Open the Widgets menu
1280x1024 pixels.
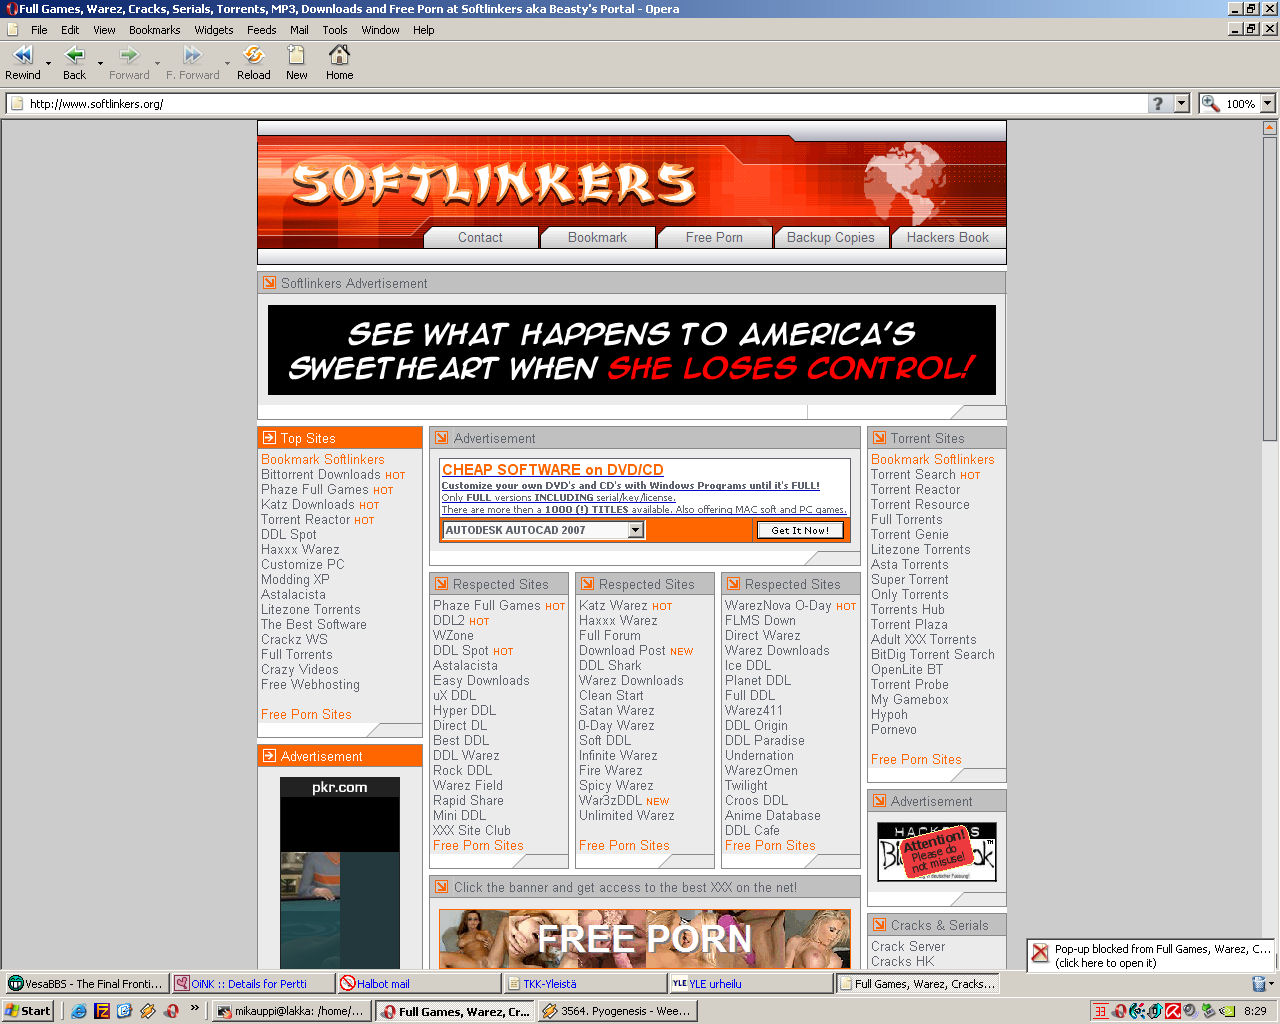213,30
